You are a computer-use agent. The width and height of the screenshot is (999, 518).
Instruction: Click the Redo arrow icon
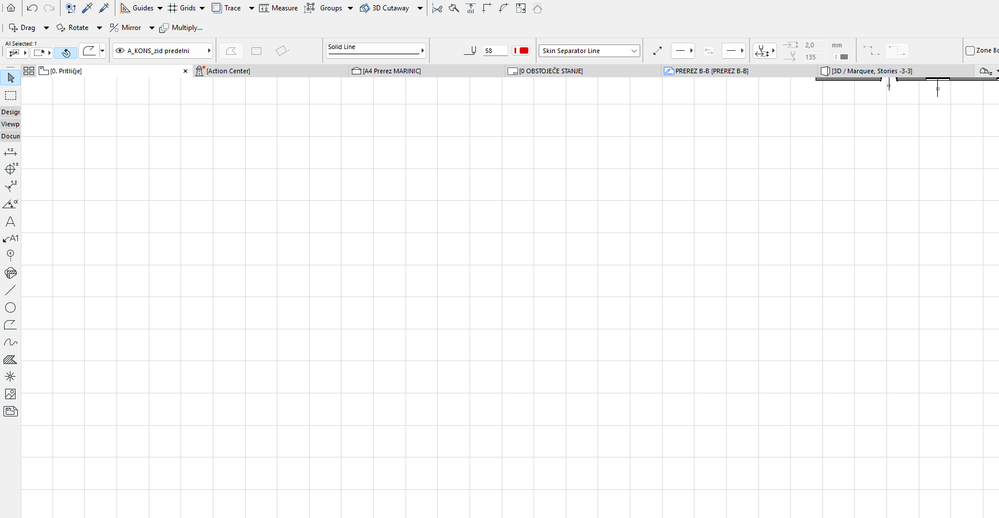pos(49,8)
